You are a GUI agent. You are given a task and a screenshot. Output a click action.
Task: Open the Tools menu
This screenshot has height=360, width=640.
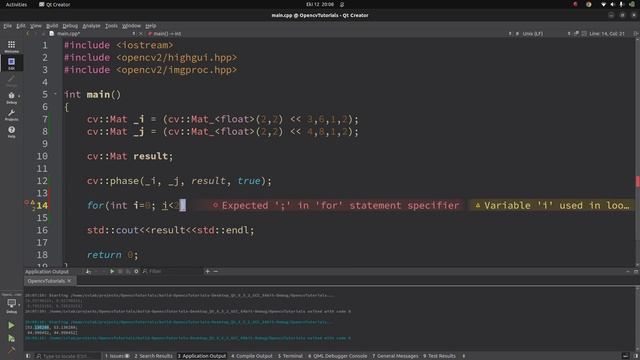point(111,26)
